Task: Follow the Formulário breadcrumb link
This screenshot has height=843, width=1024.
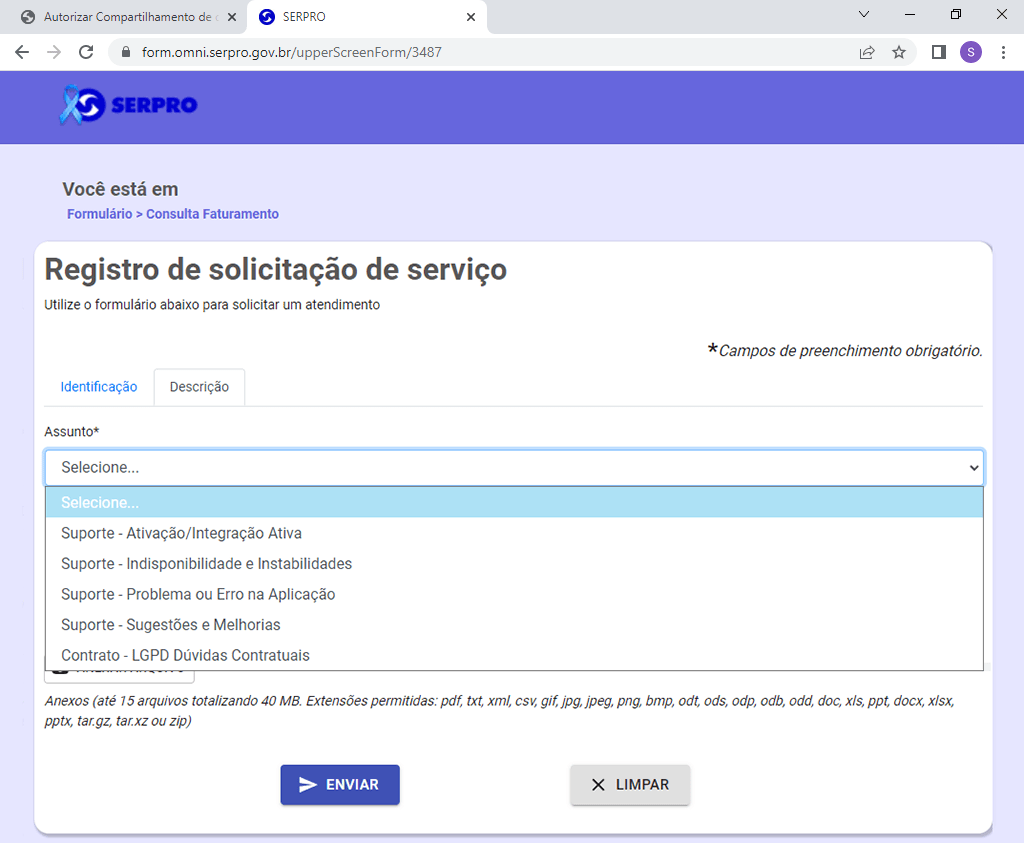Action: 99,214
